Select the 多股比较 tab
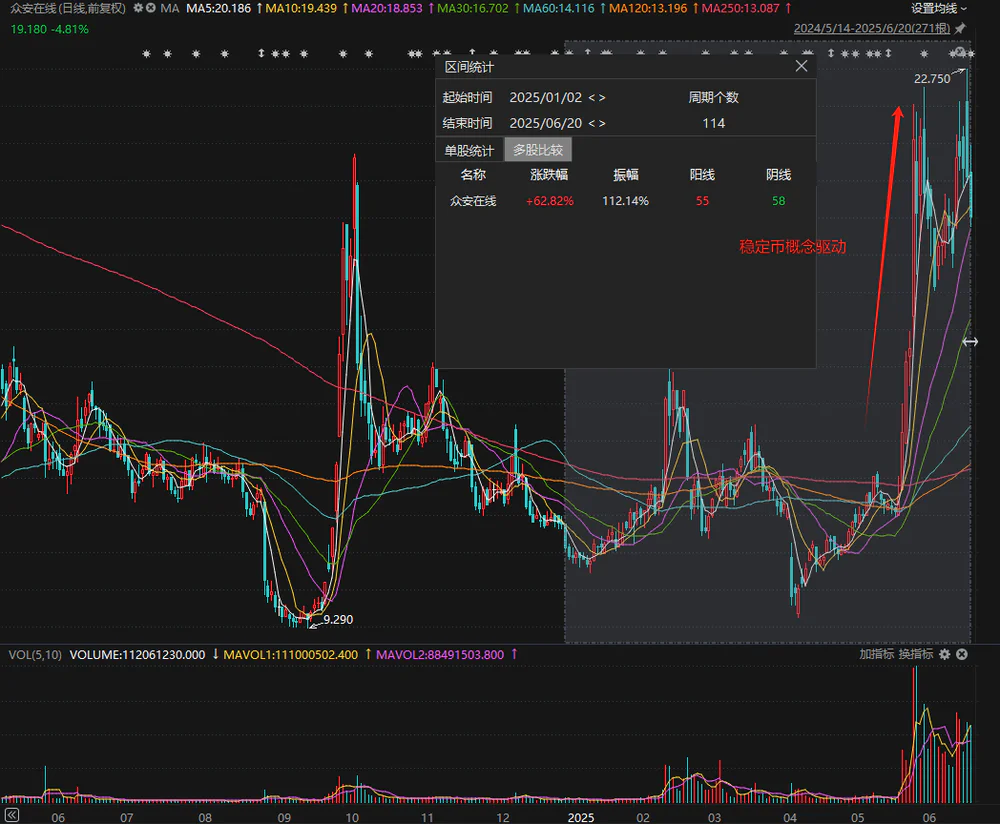 [x=538, y=150]
